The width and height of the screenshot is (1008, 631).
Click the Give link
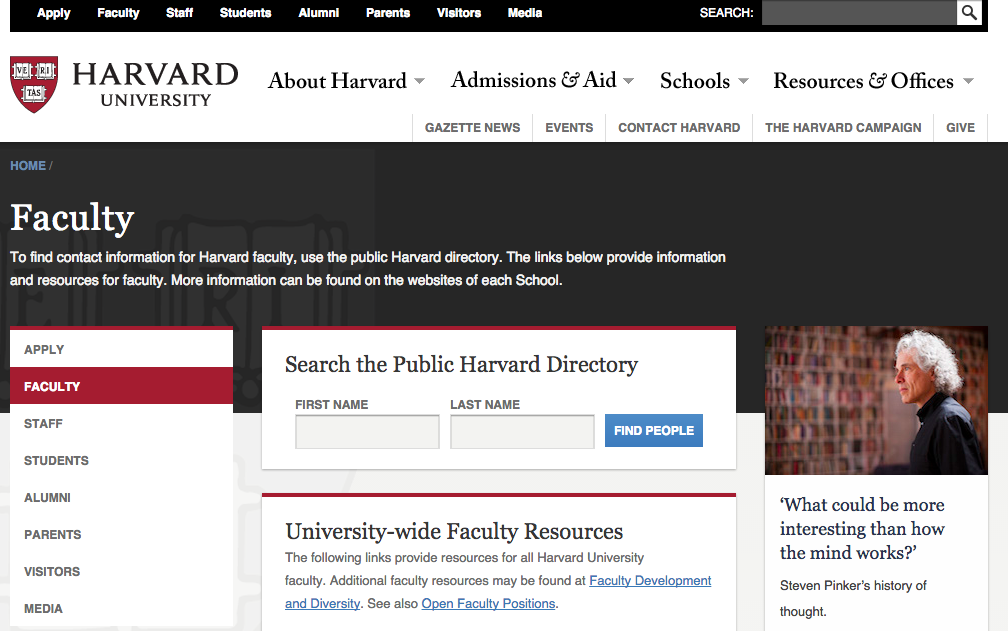tap(960, 128)
